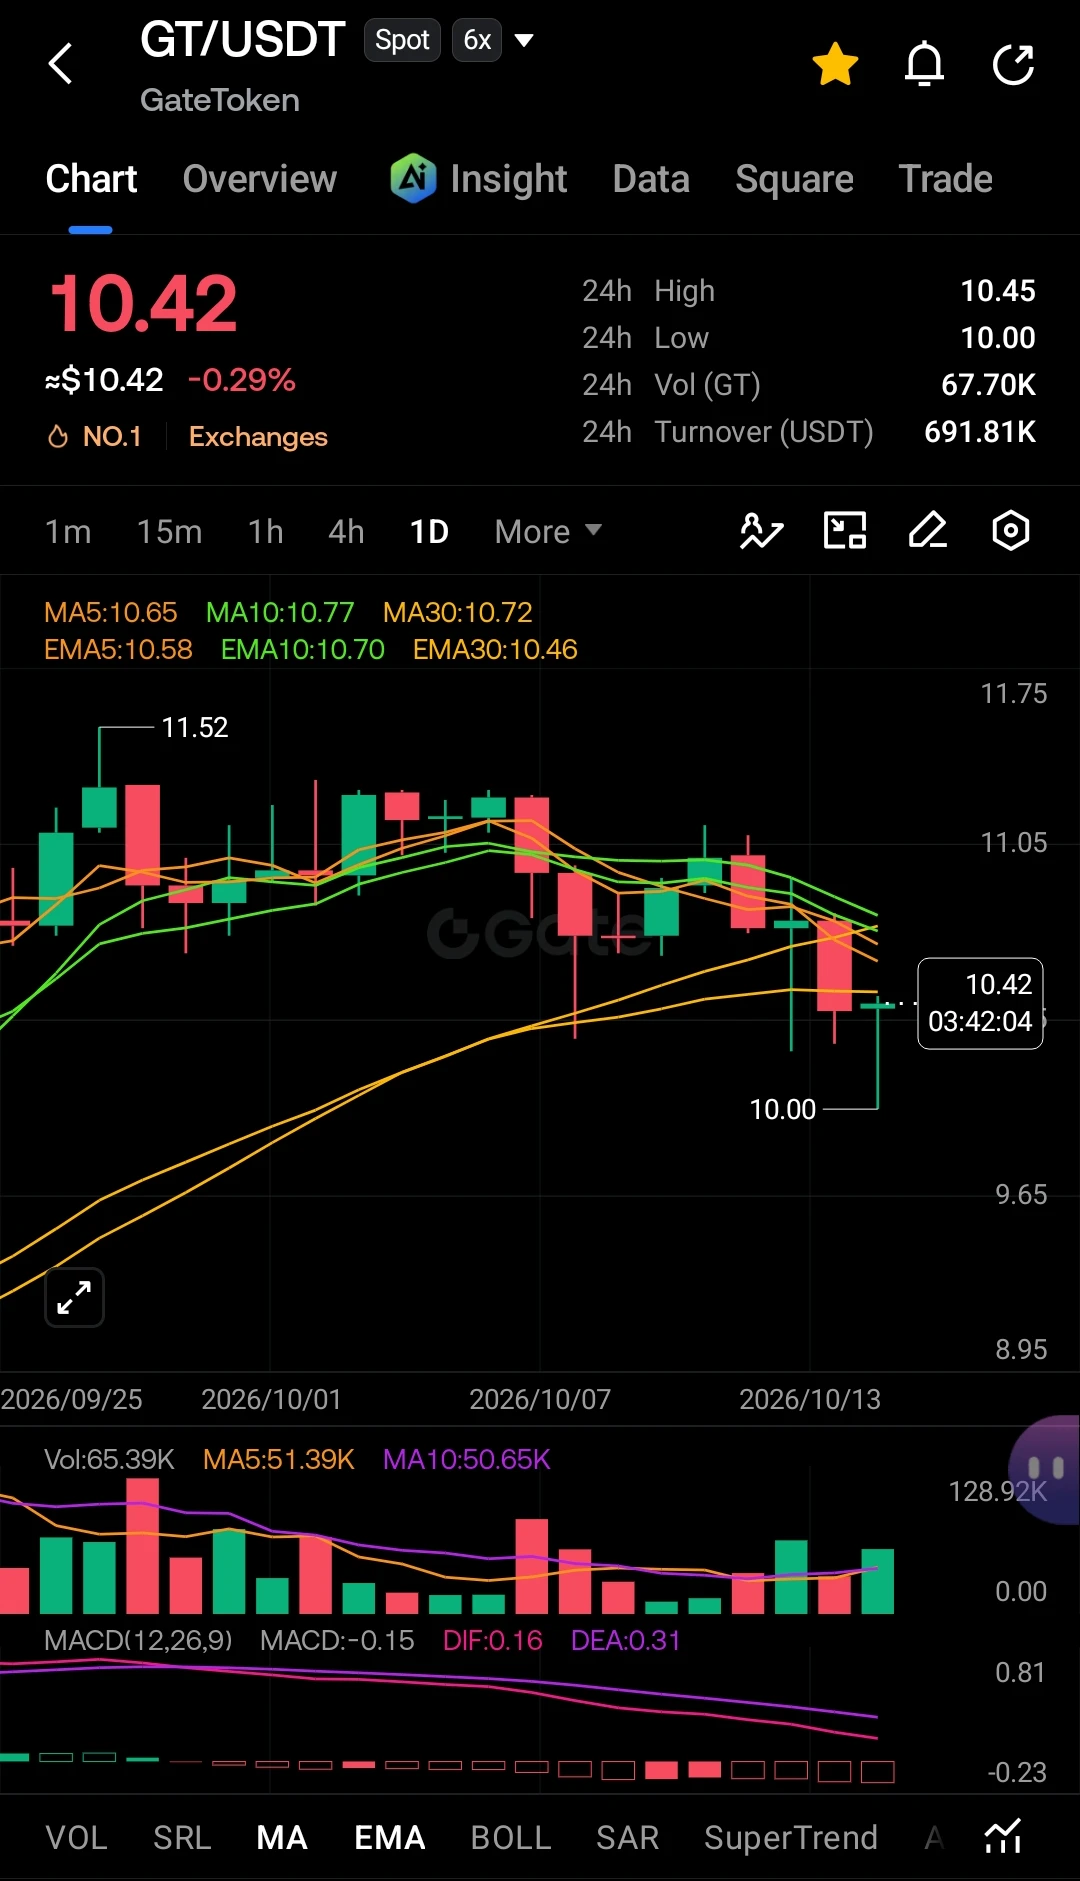Select the 15m timeframe
This screenshot has height=1881, width=1080.
[x=170, y=532]
